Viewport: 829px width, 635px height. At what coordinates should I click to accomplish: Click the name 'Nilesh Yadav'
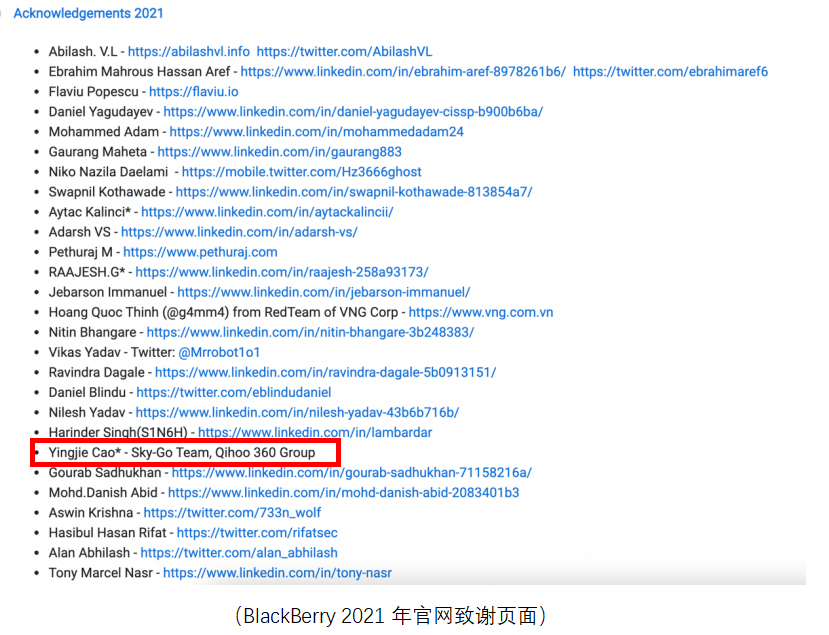(87, 413)
